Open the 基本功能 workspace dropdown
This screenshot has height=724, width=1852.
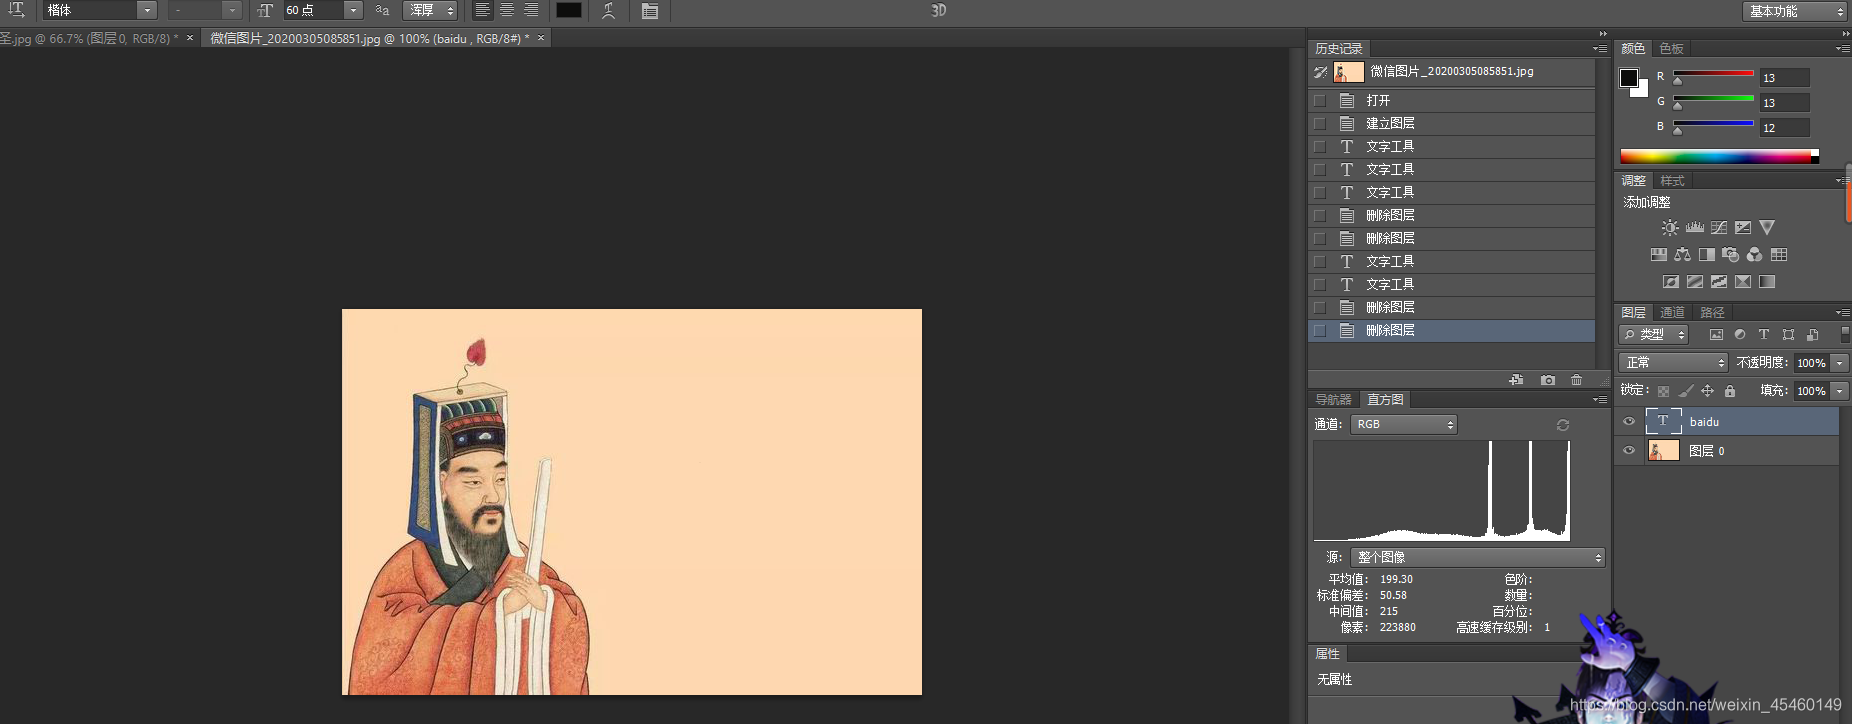(1794, 11)
